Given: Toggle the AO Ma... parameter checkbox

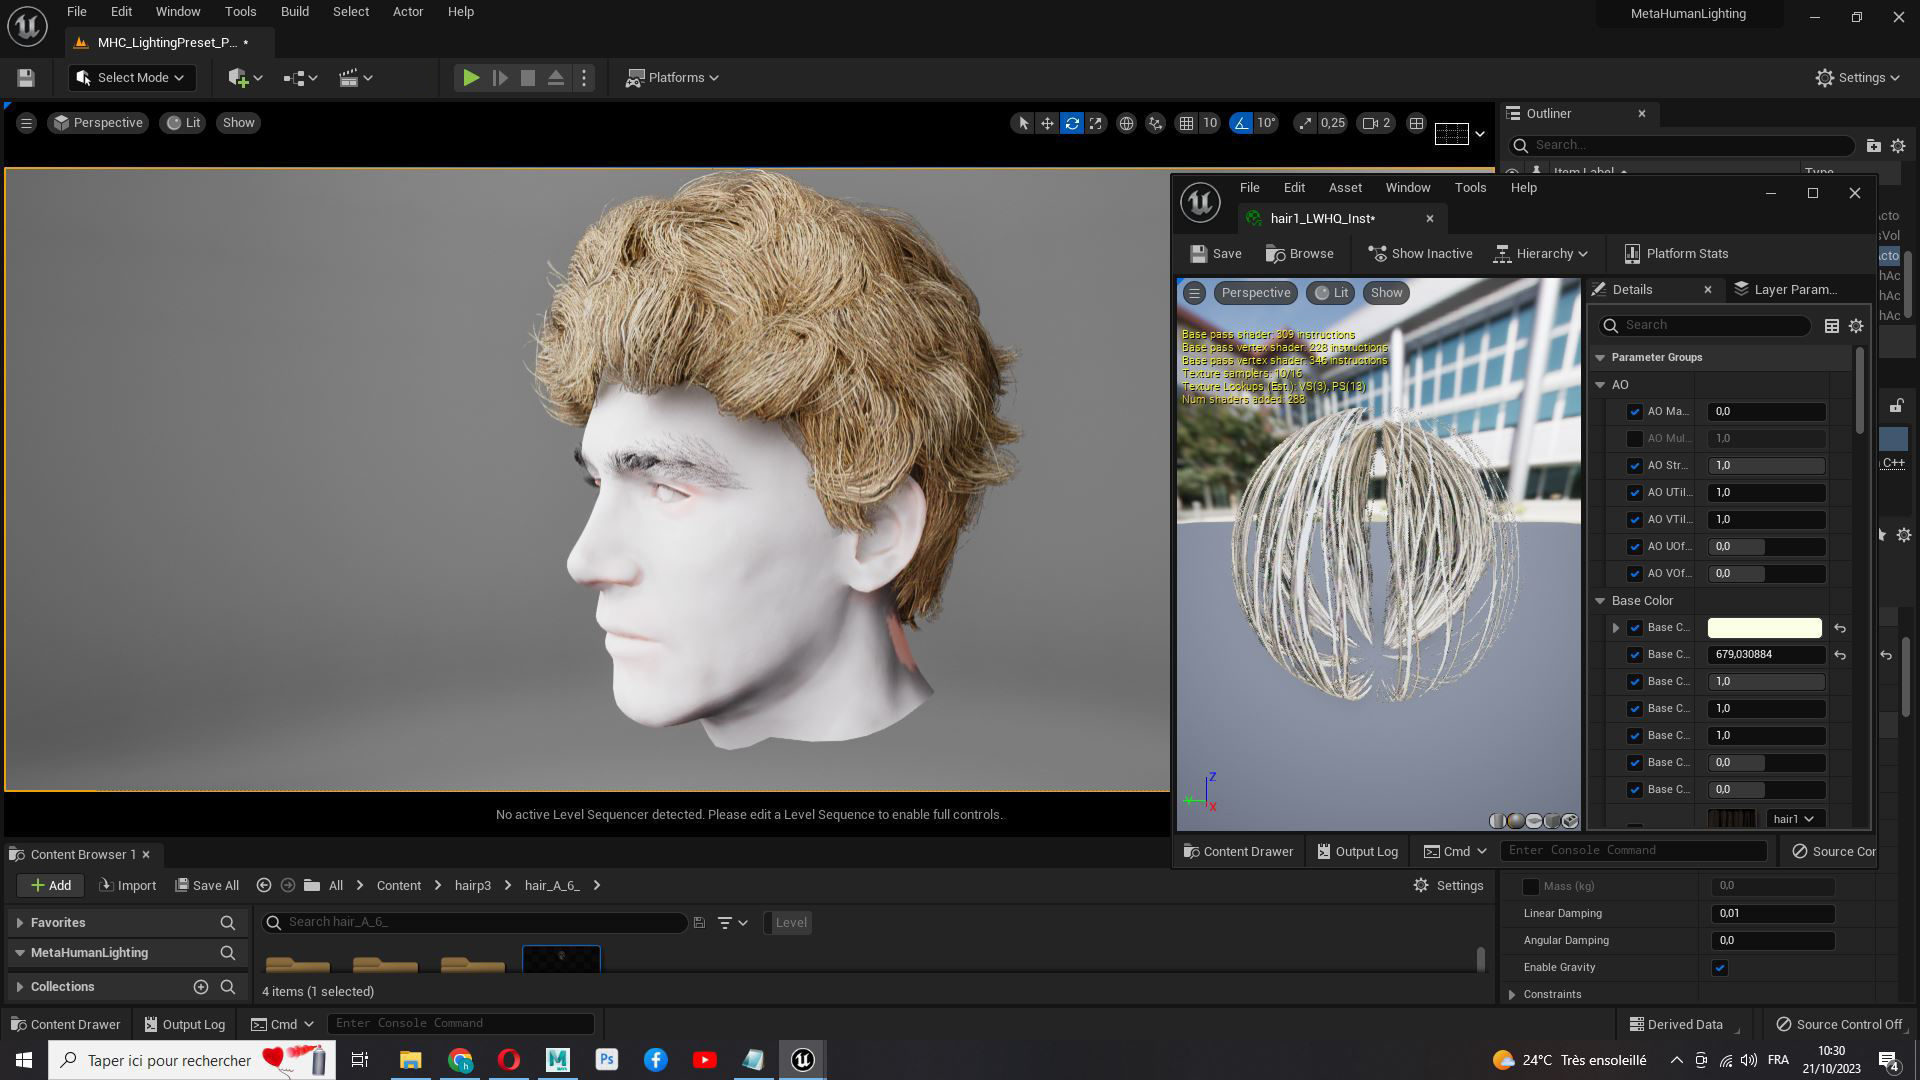Looking at the screenshot, I should pos(1635,412).
